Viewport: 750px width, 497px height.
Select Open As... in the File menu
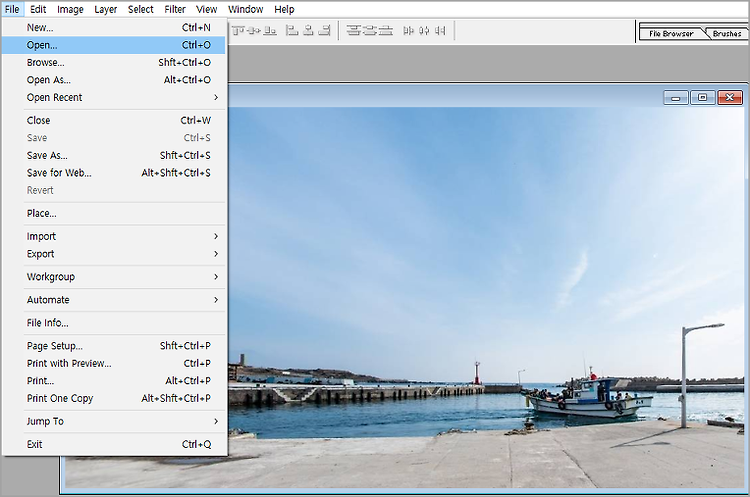click(x=114, y=80)
